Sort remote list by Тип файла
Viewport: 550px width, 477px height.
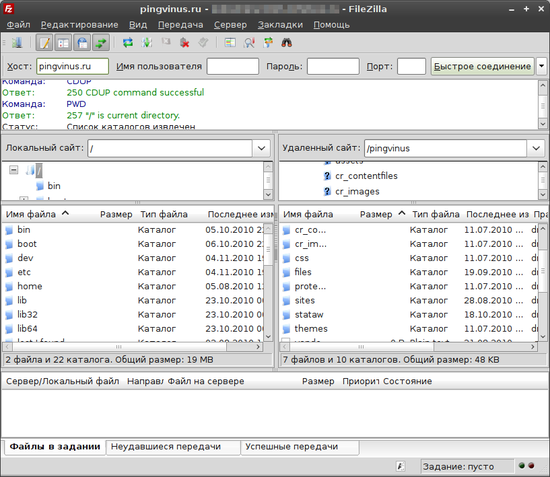point(436,214)
